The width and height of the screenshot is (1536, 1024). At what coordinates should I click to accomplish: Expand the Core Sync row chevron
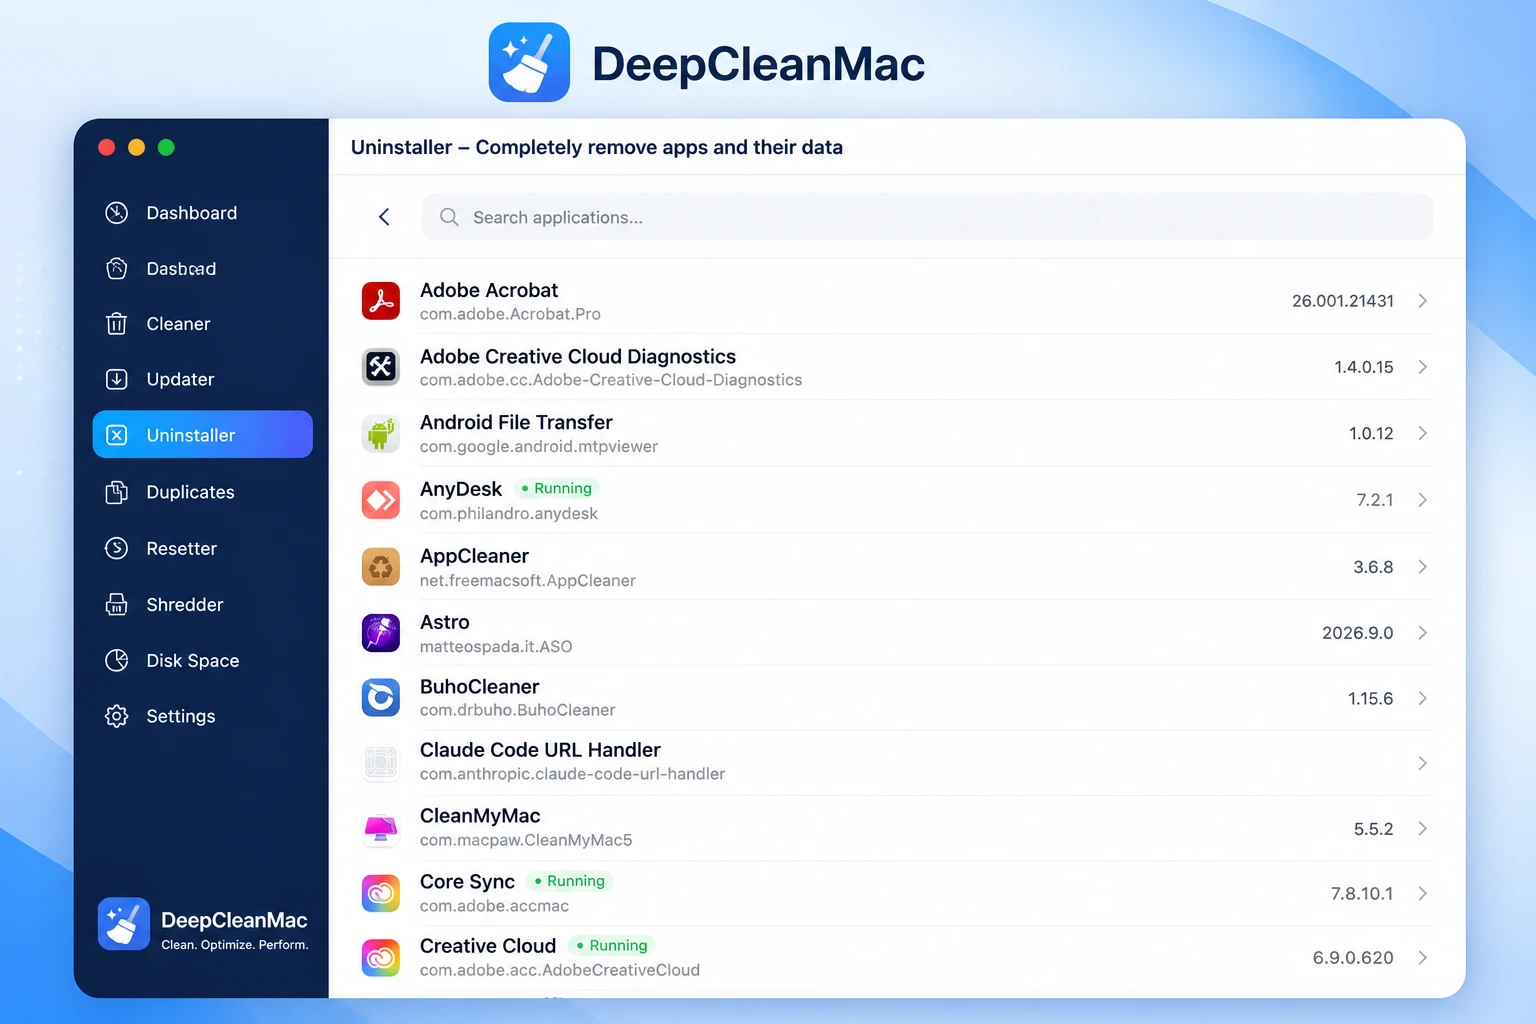(x=1422, y=893)
